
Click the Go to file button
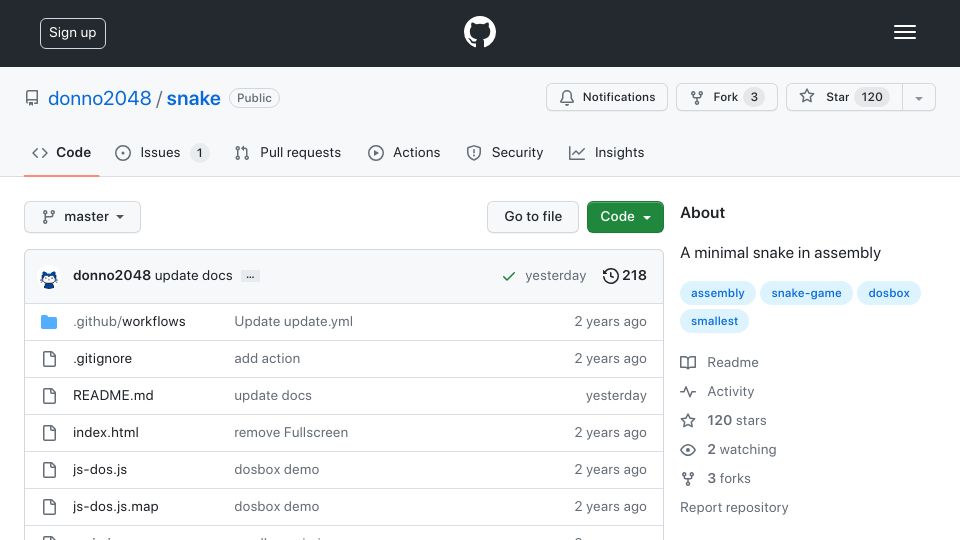click(x=533, y=217)
